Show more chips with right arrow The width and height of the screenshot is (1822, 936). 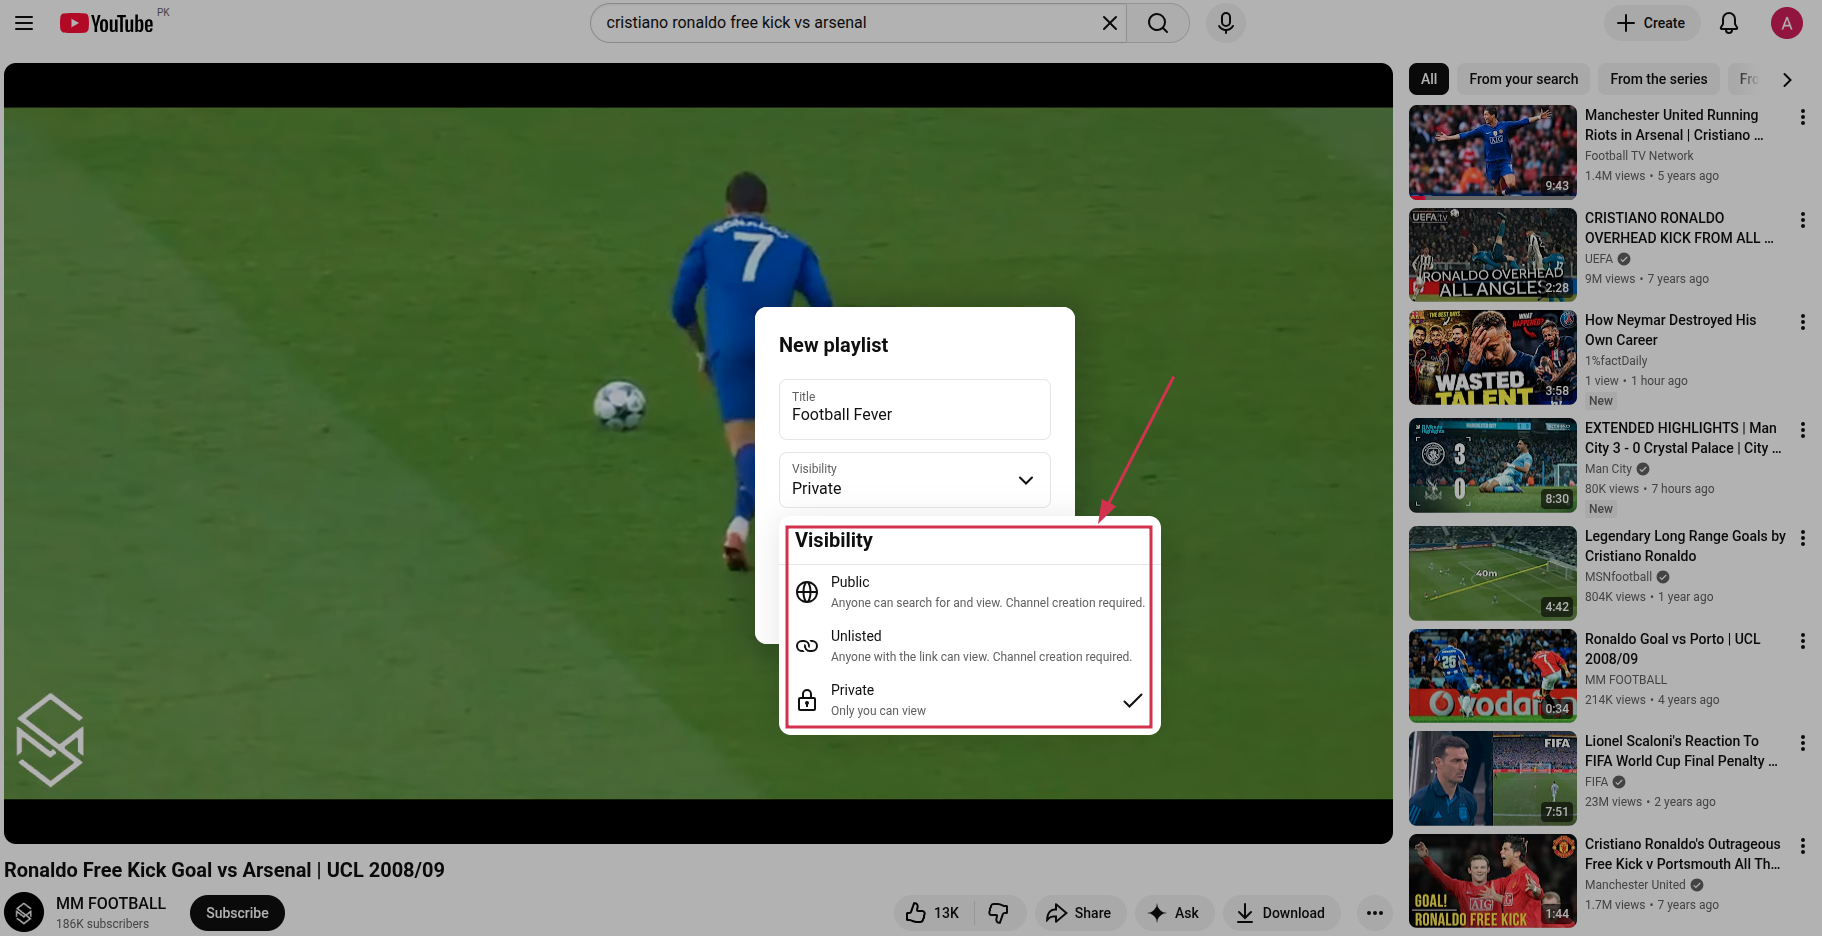pyautogui.click(x=1787, y=79)
